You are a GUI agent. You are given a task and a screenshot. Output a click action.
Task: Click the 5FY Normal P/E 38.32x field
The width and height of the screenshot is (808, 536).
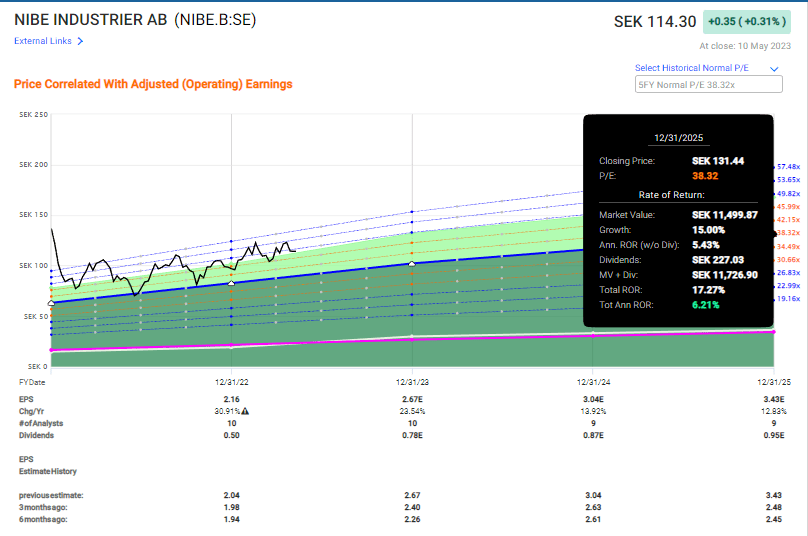(709, 85)
